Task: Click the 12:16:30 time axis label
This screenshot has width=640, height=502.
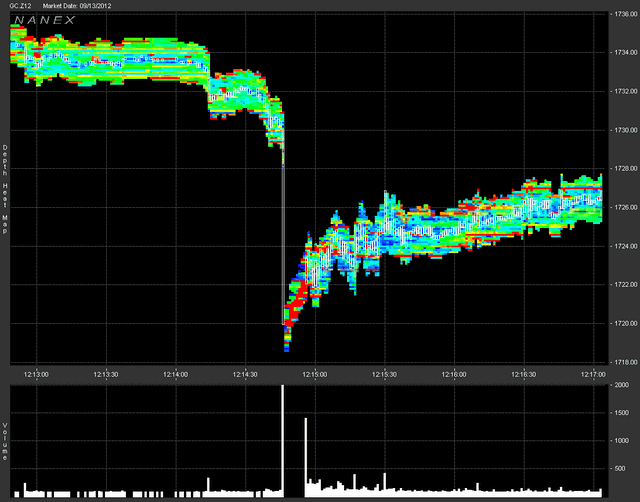Action: [524, 375]
